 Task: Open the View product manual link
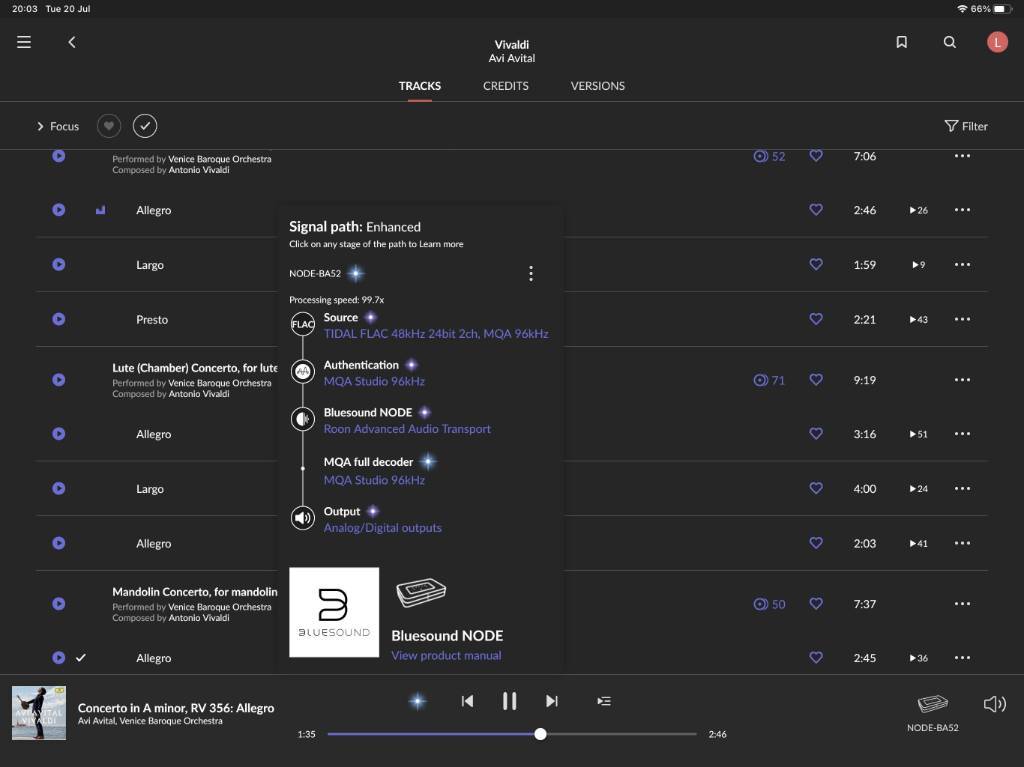pyautogui.click(x=447, y=655)
